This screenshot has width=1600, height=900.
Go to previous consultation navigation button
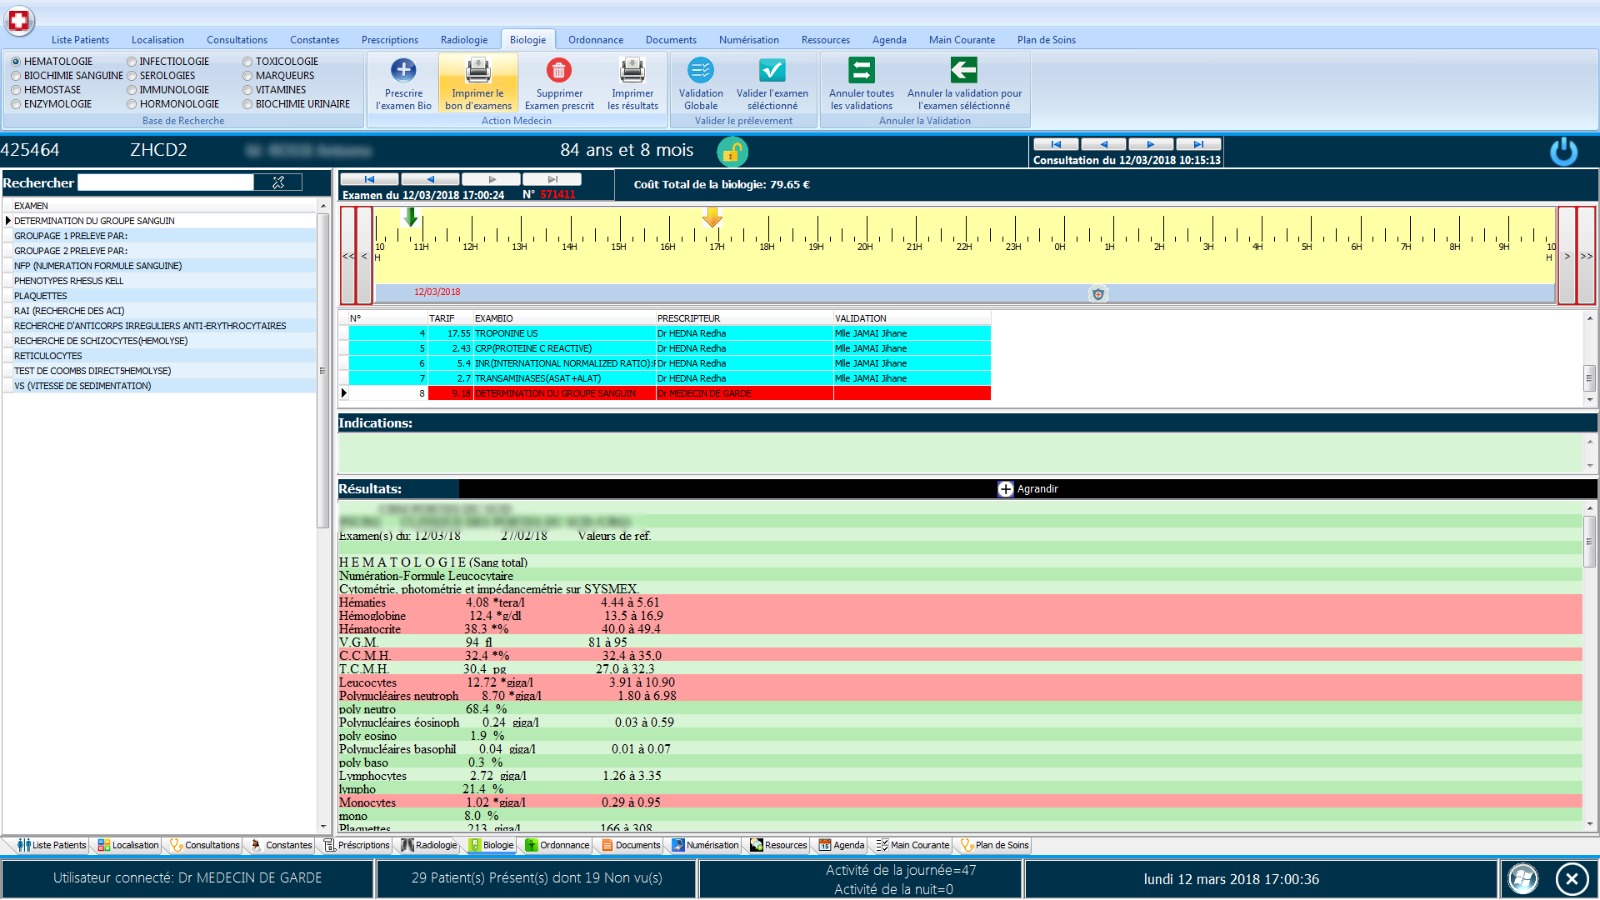click(x=1104, y=144)
